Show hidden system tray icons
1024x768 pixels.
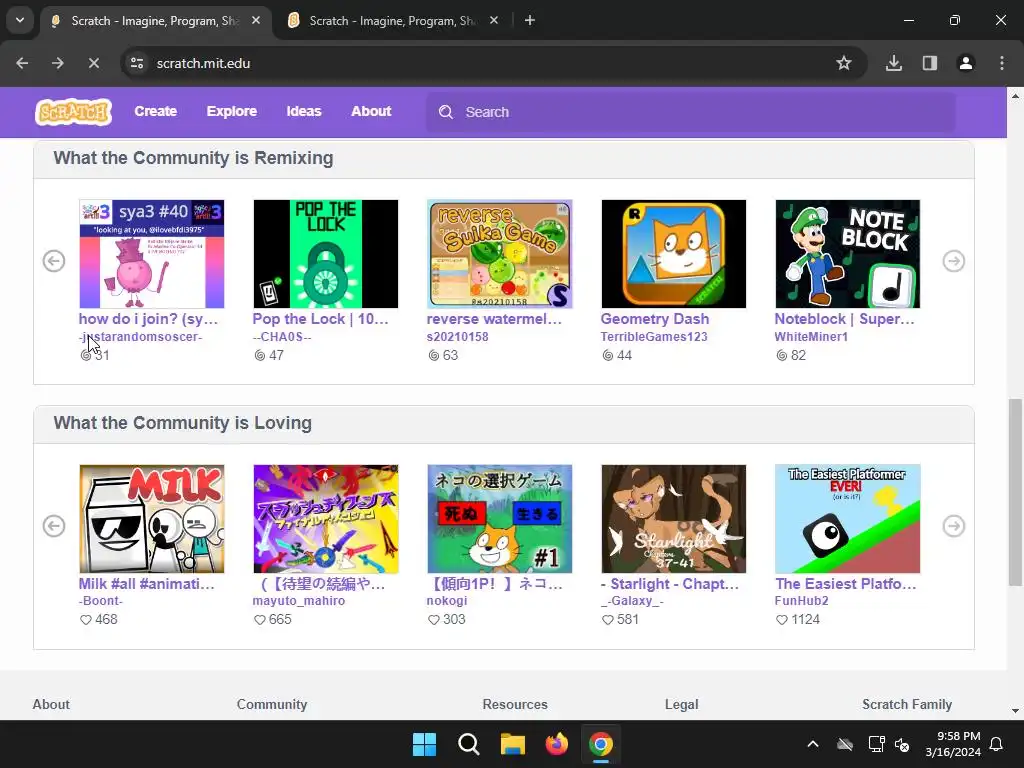click(x=813, y=744)
